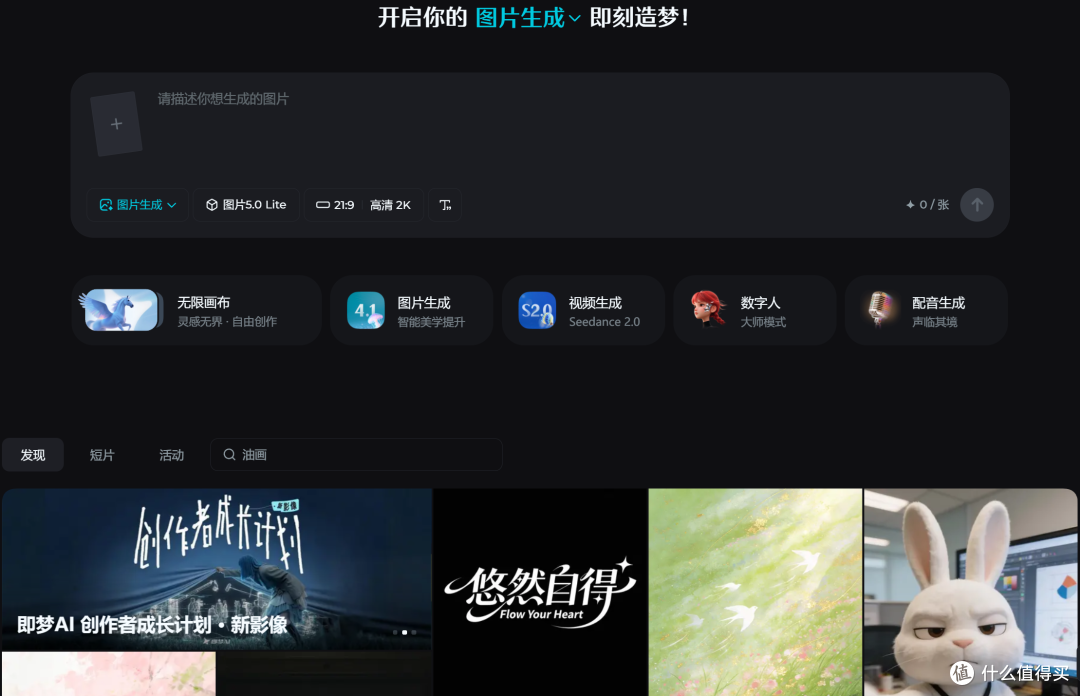Click the prompt field 请描述你想生成的图片

223,99
